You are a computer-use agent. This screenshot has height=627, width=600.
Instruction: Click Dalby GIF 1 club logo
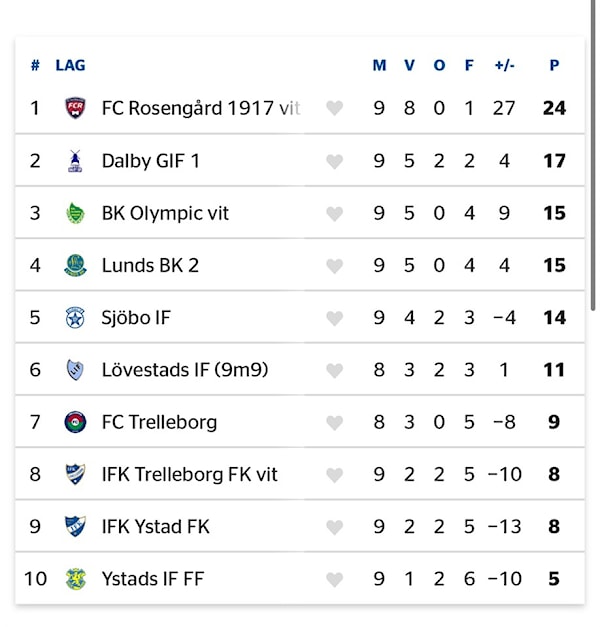point(75,161)
